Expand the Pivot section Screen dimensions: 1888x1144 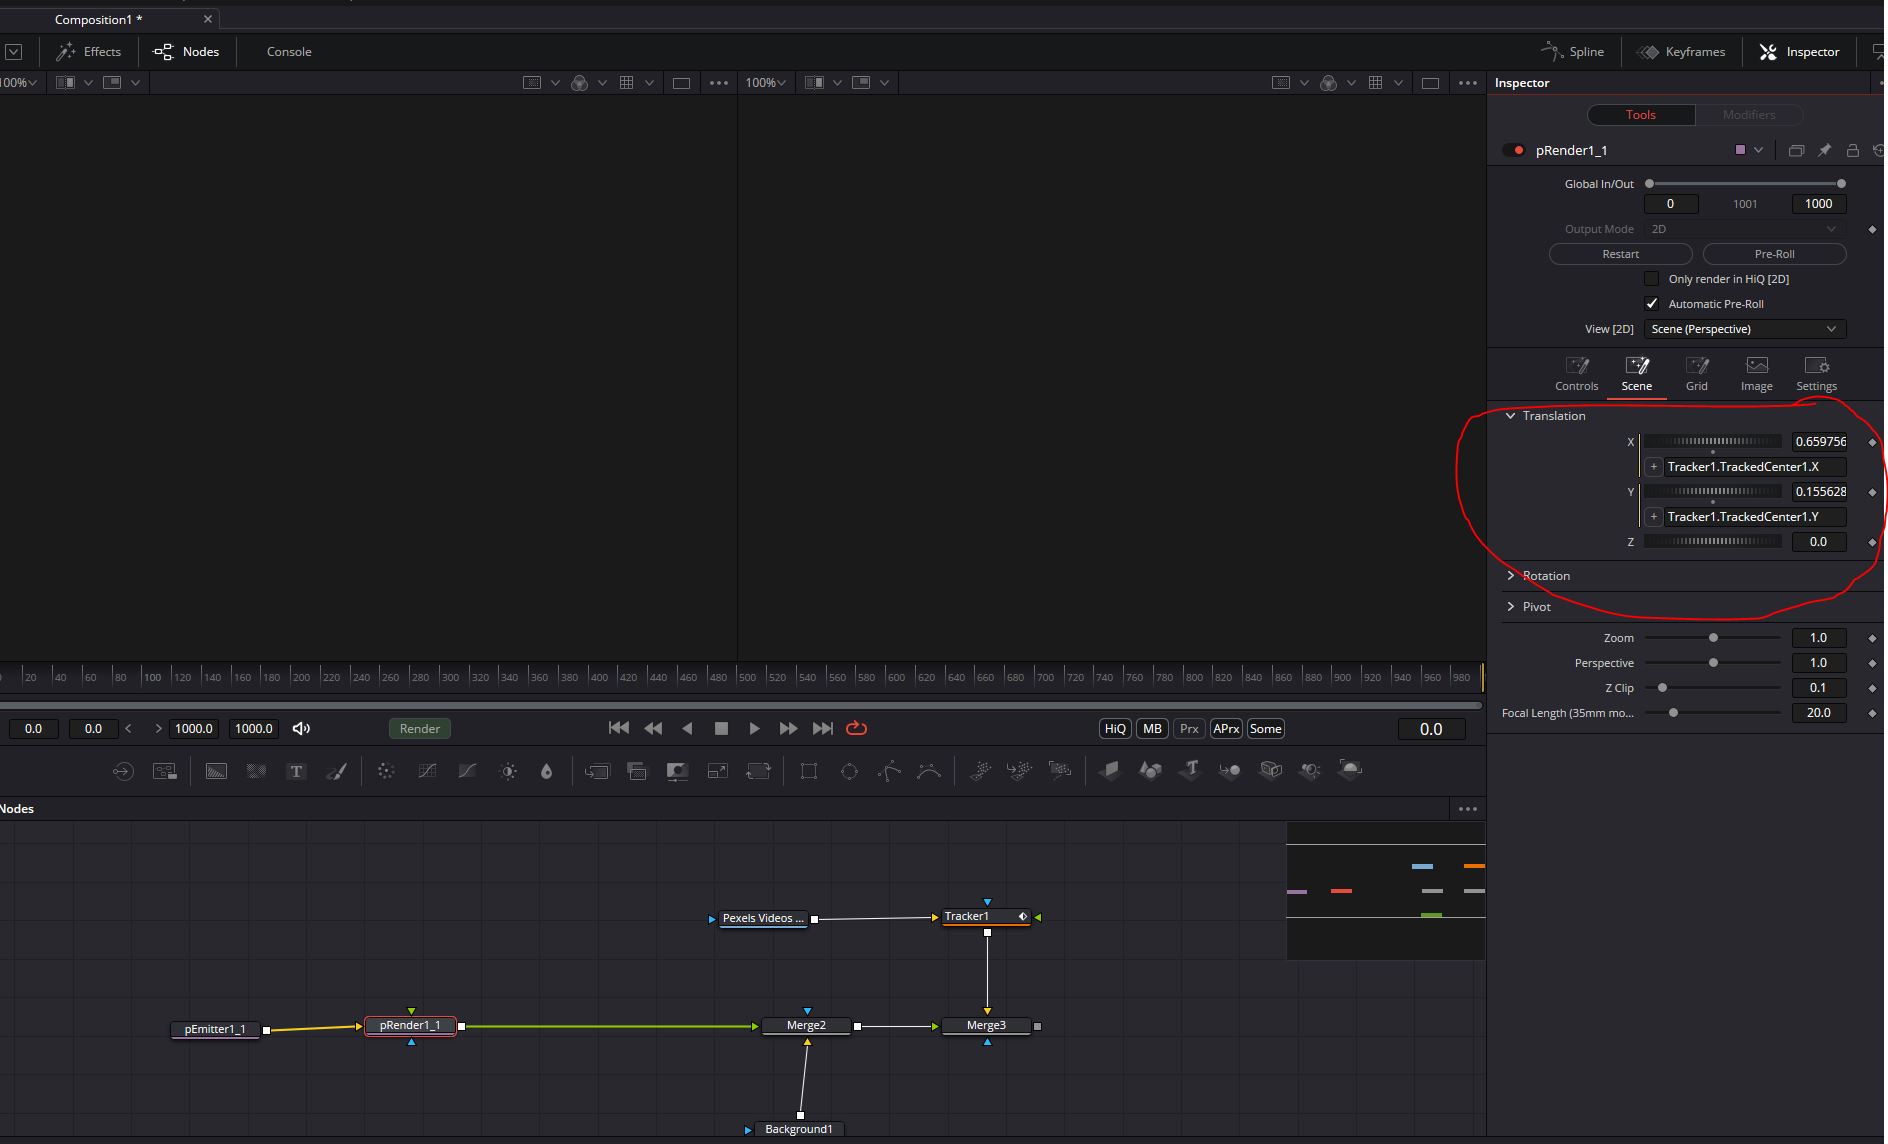1511,607
